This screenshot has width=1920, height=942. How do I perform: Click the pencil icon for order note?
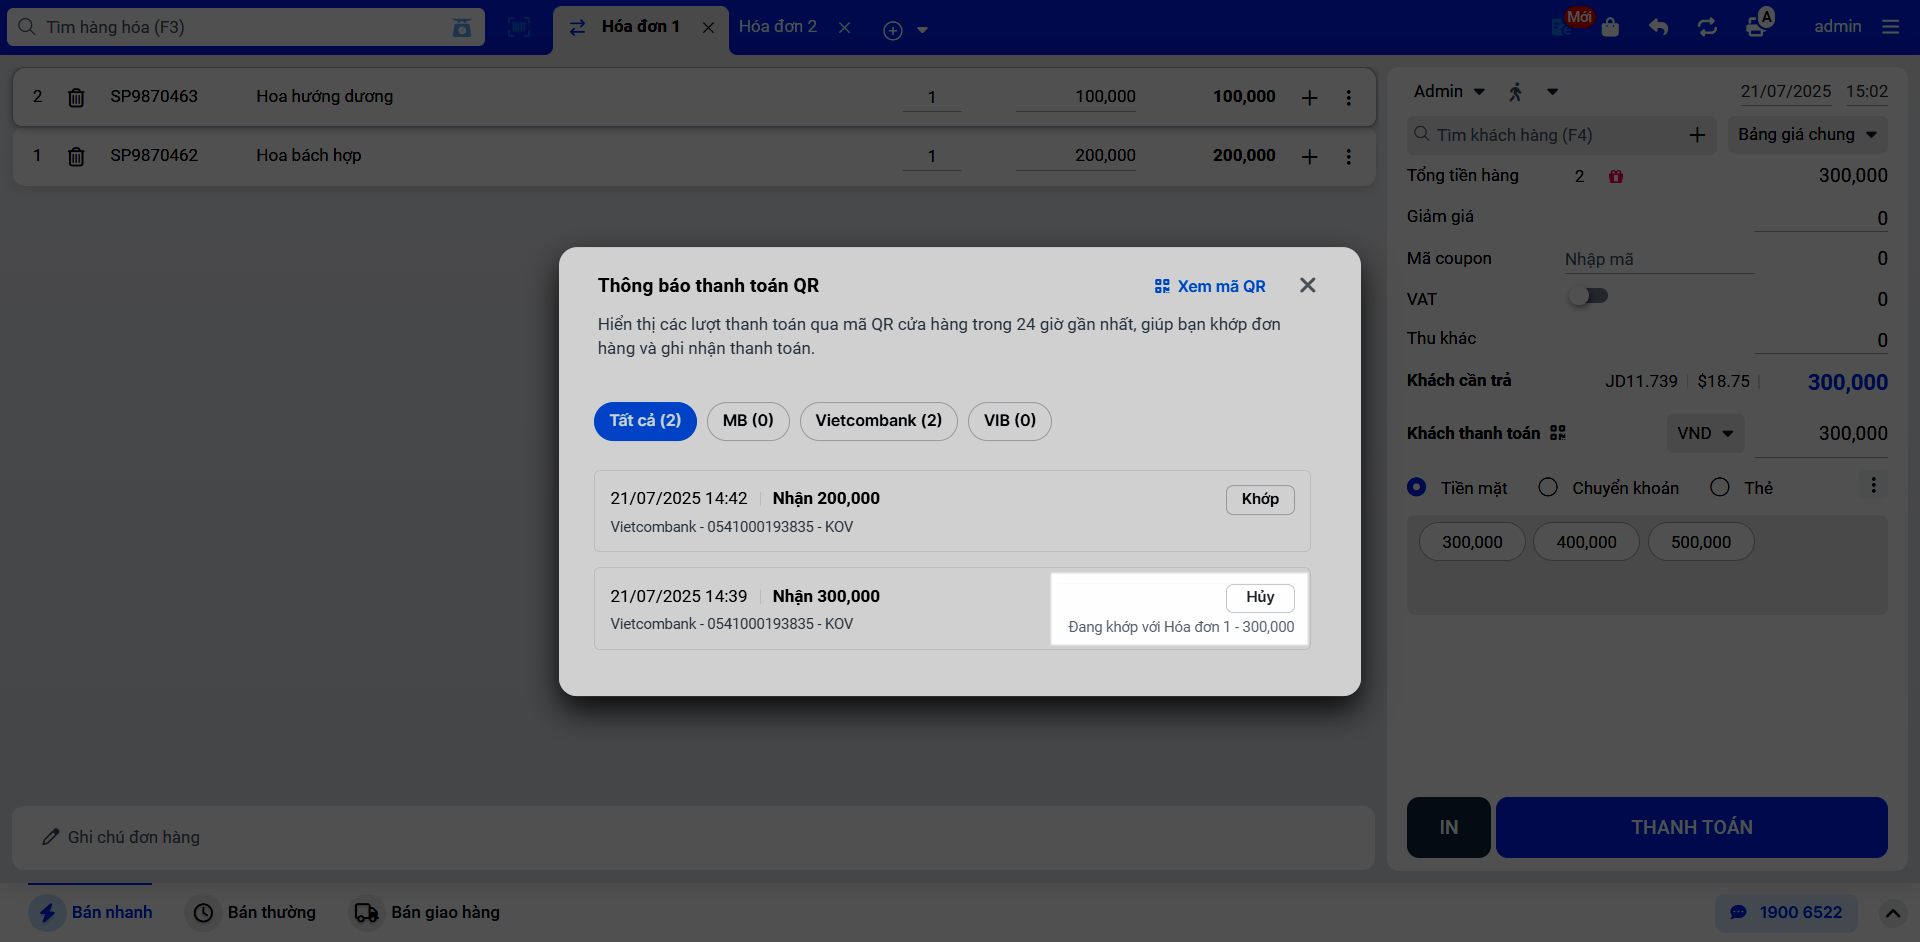[51, 837]
